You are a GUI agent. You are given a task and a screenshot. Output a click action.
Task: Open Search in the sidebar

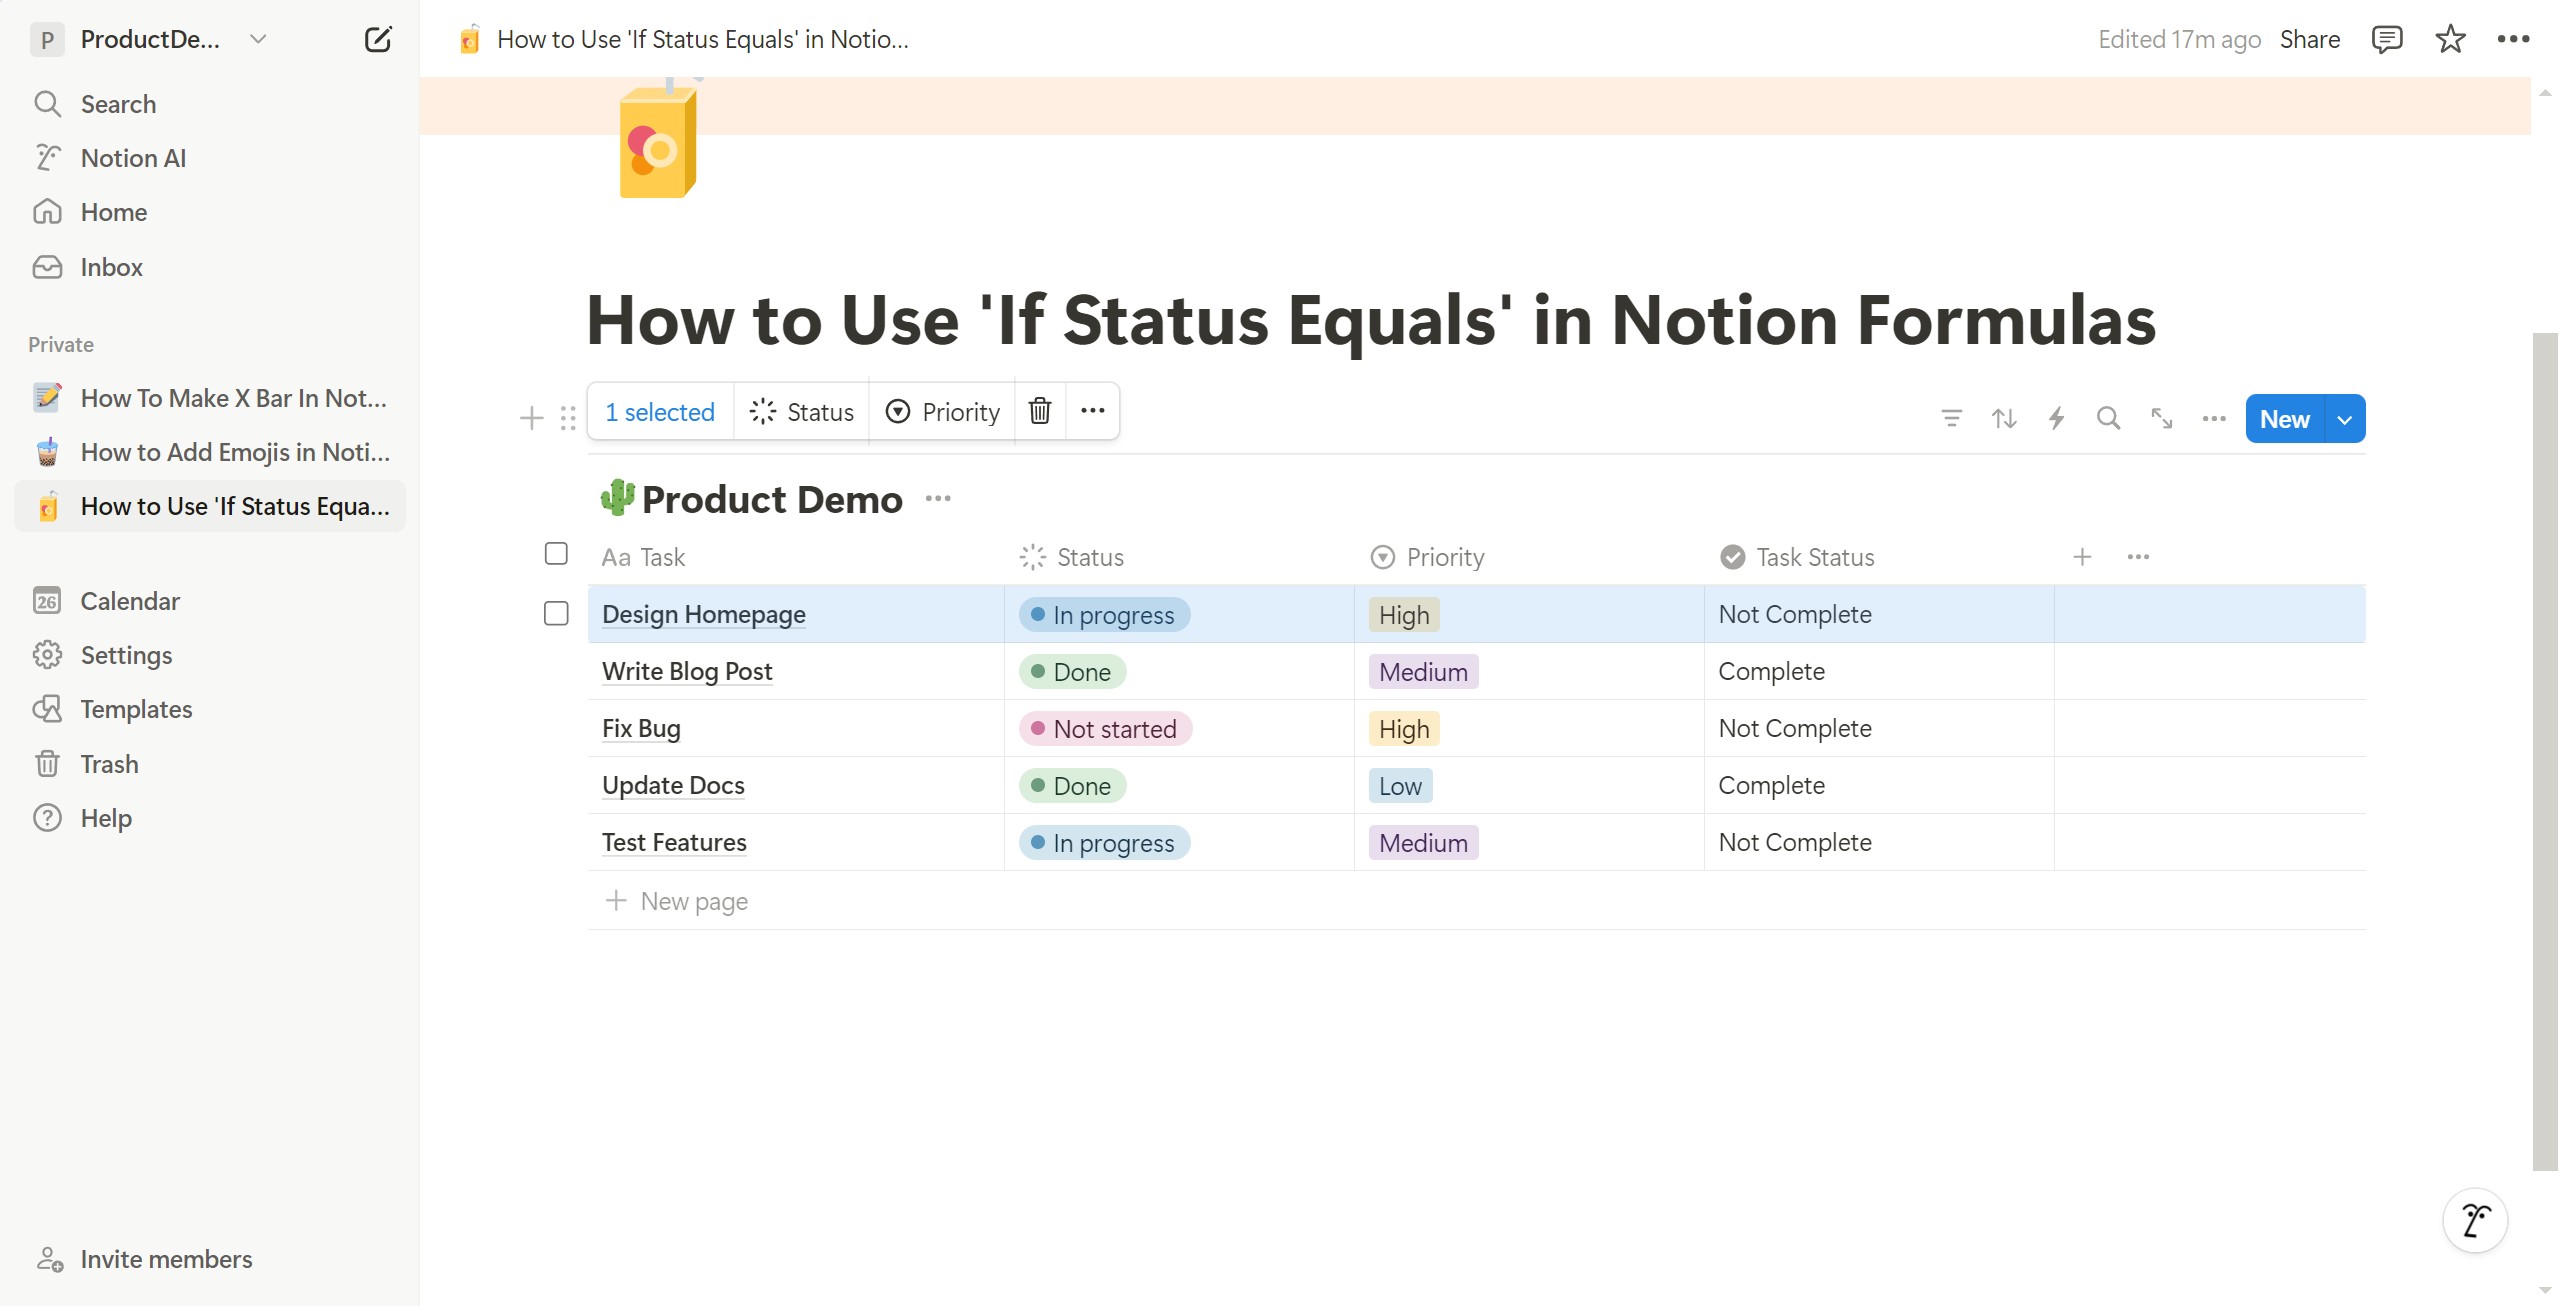click(x=117, y=104)
